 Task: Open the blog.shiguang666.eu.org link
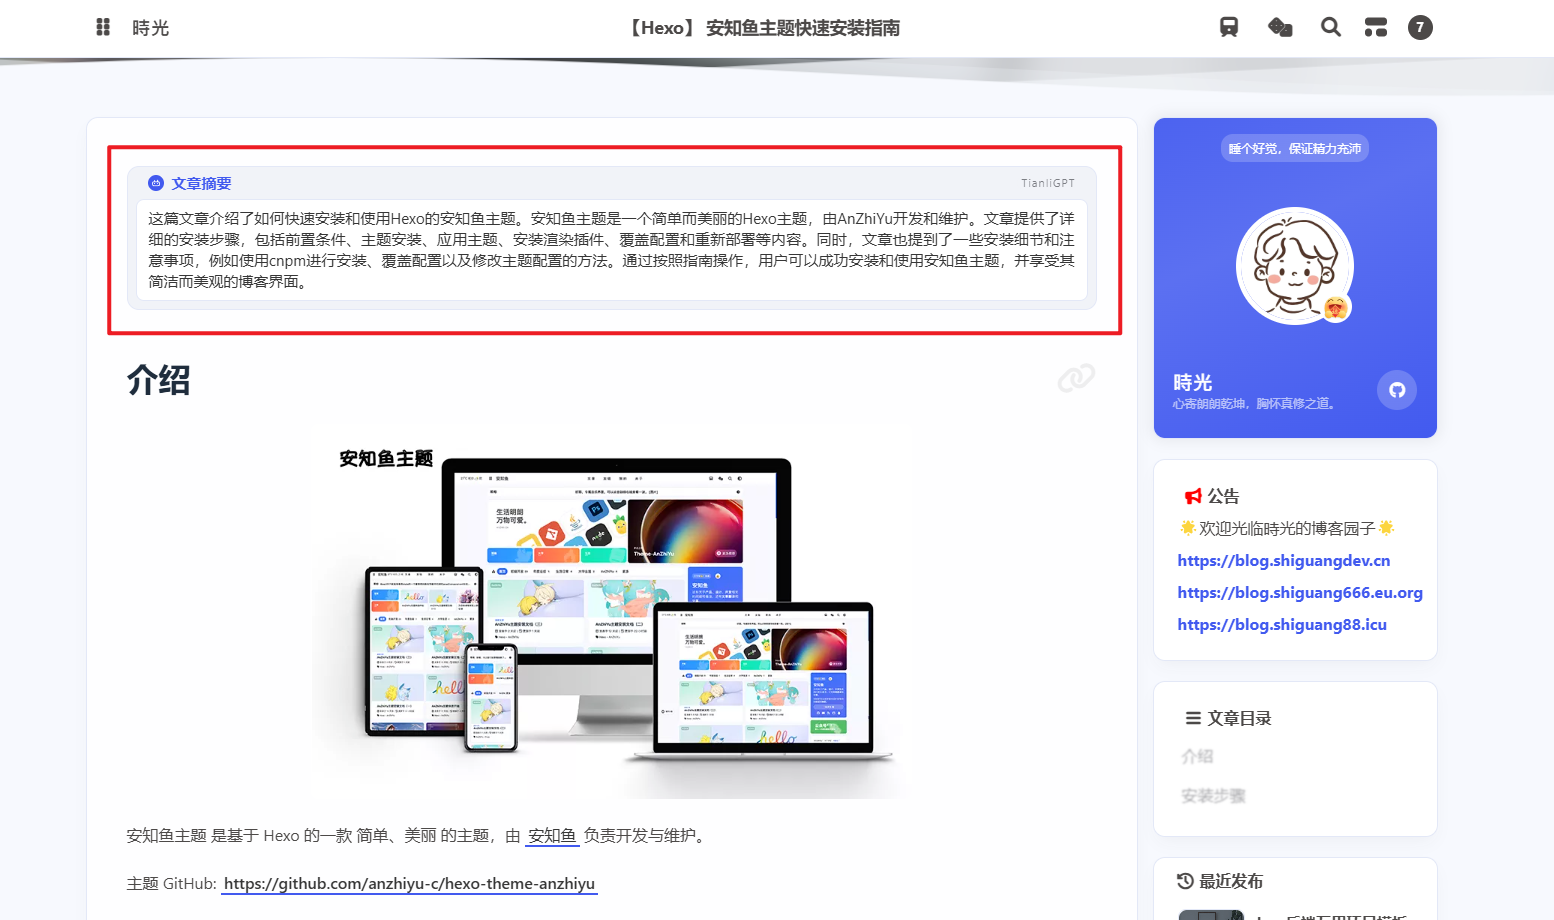pyautogui.click(x=1300, y=593)
